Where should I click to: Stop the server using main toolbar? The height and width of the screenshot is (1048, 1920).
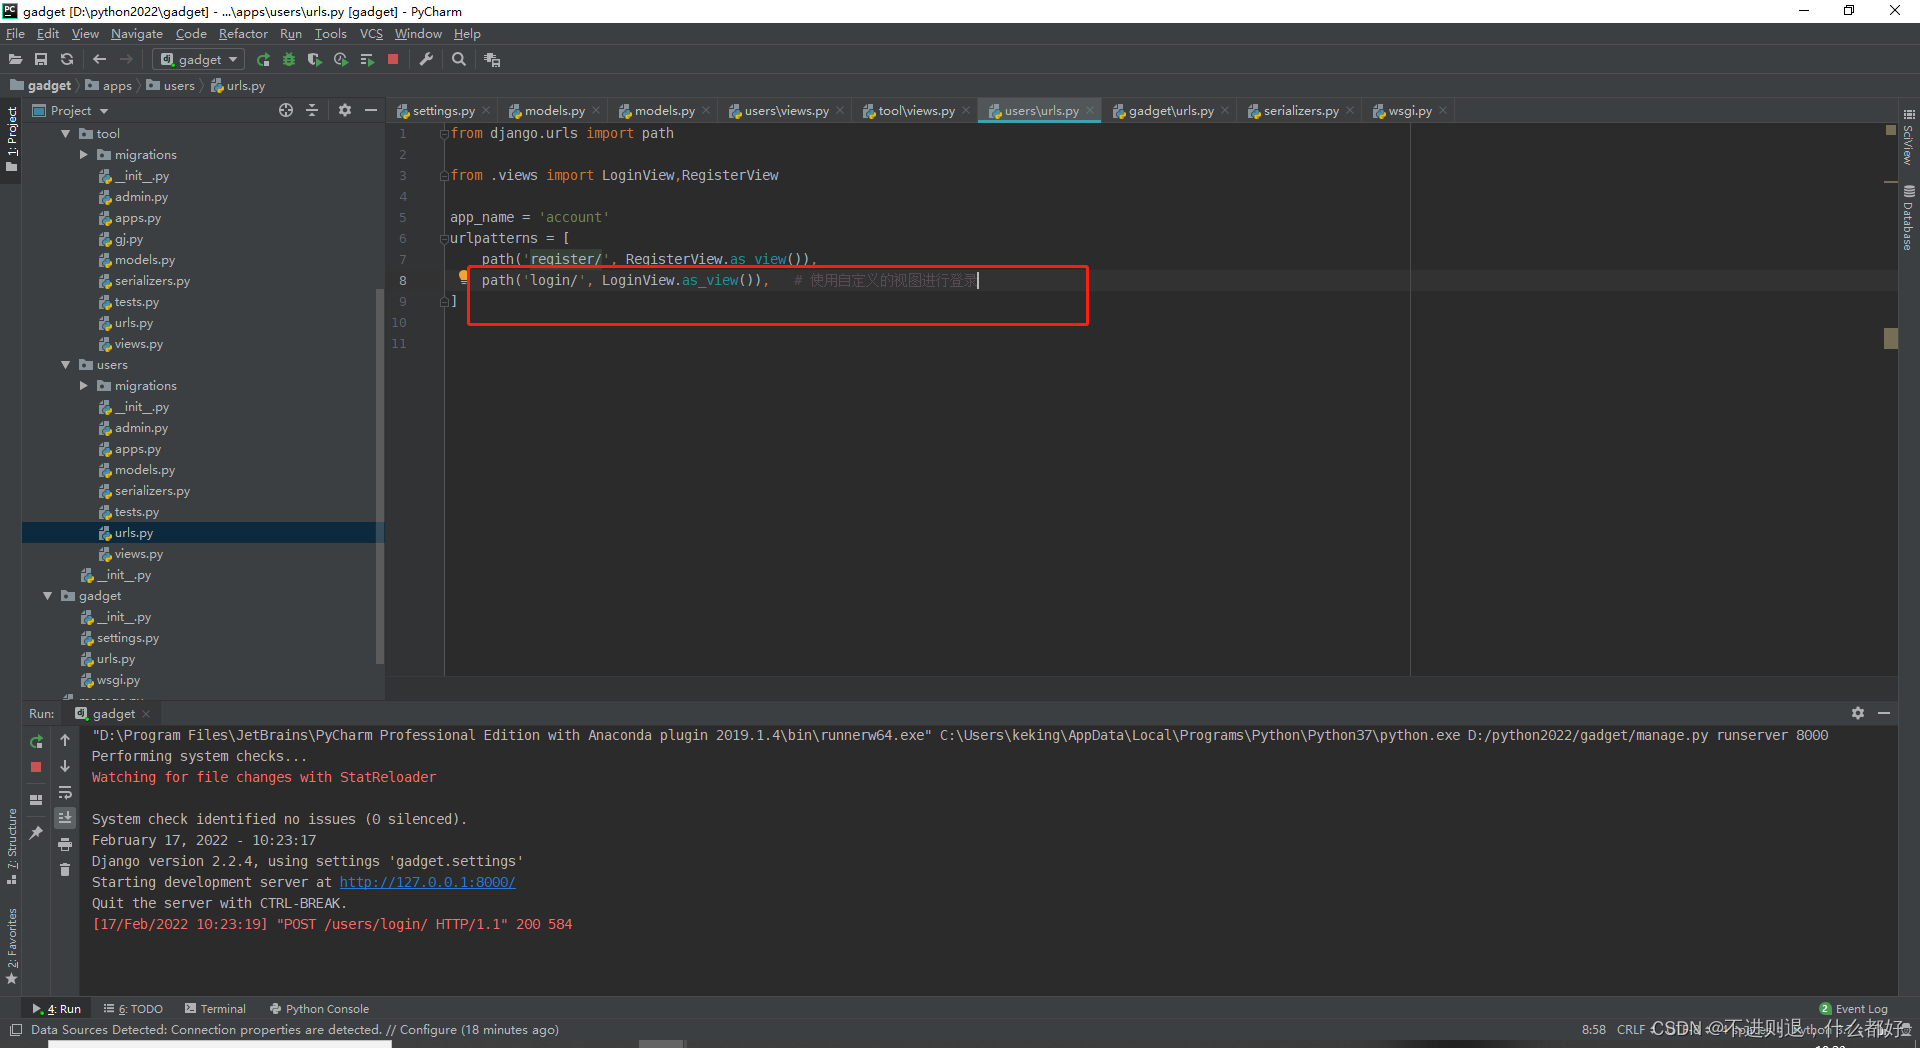point(393,60)
